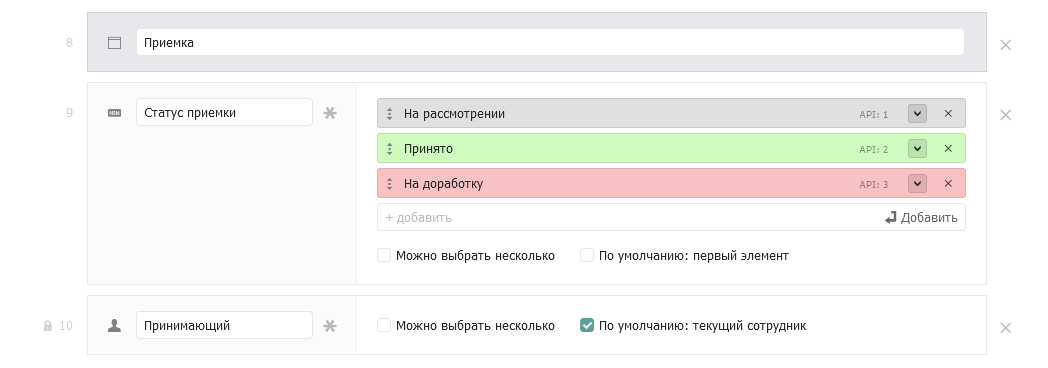Edit the Статус приемки field name
This screenshot has width=1048, height=368.
pyautogui.click(x=224, y=112)
